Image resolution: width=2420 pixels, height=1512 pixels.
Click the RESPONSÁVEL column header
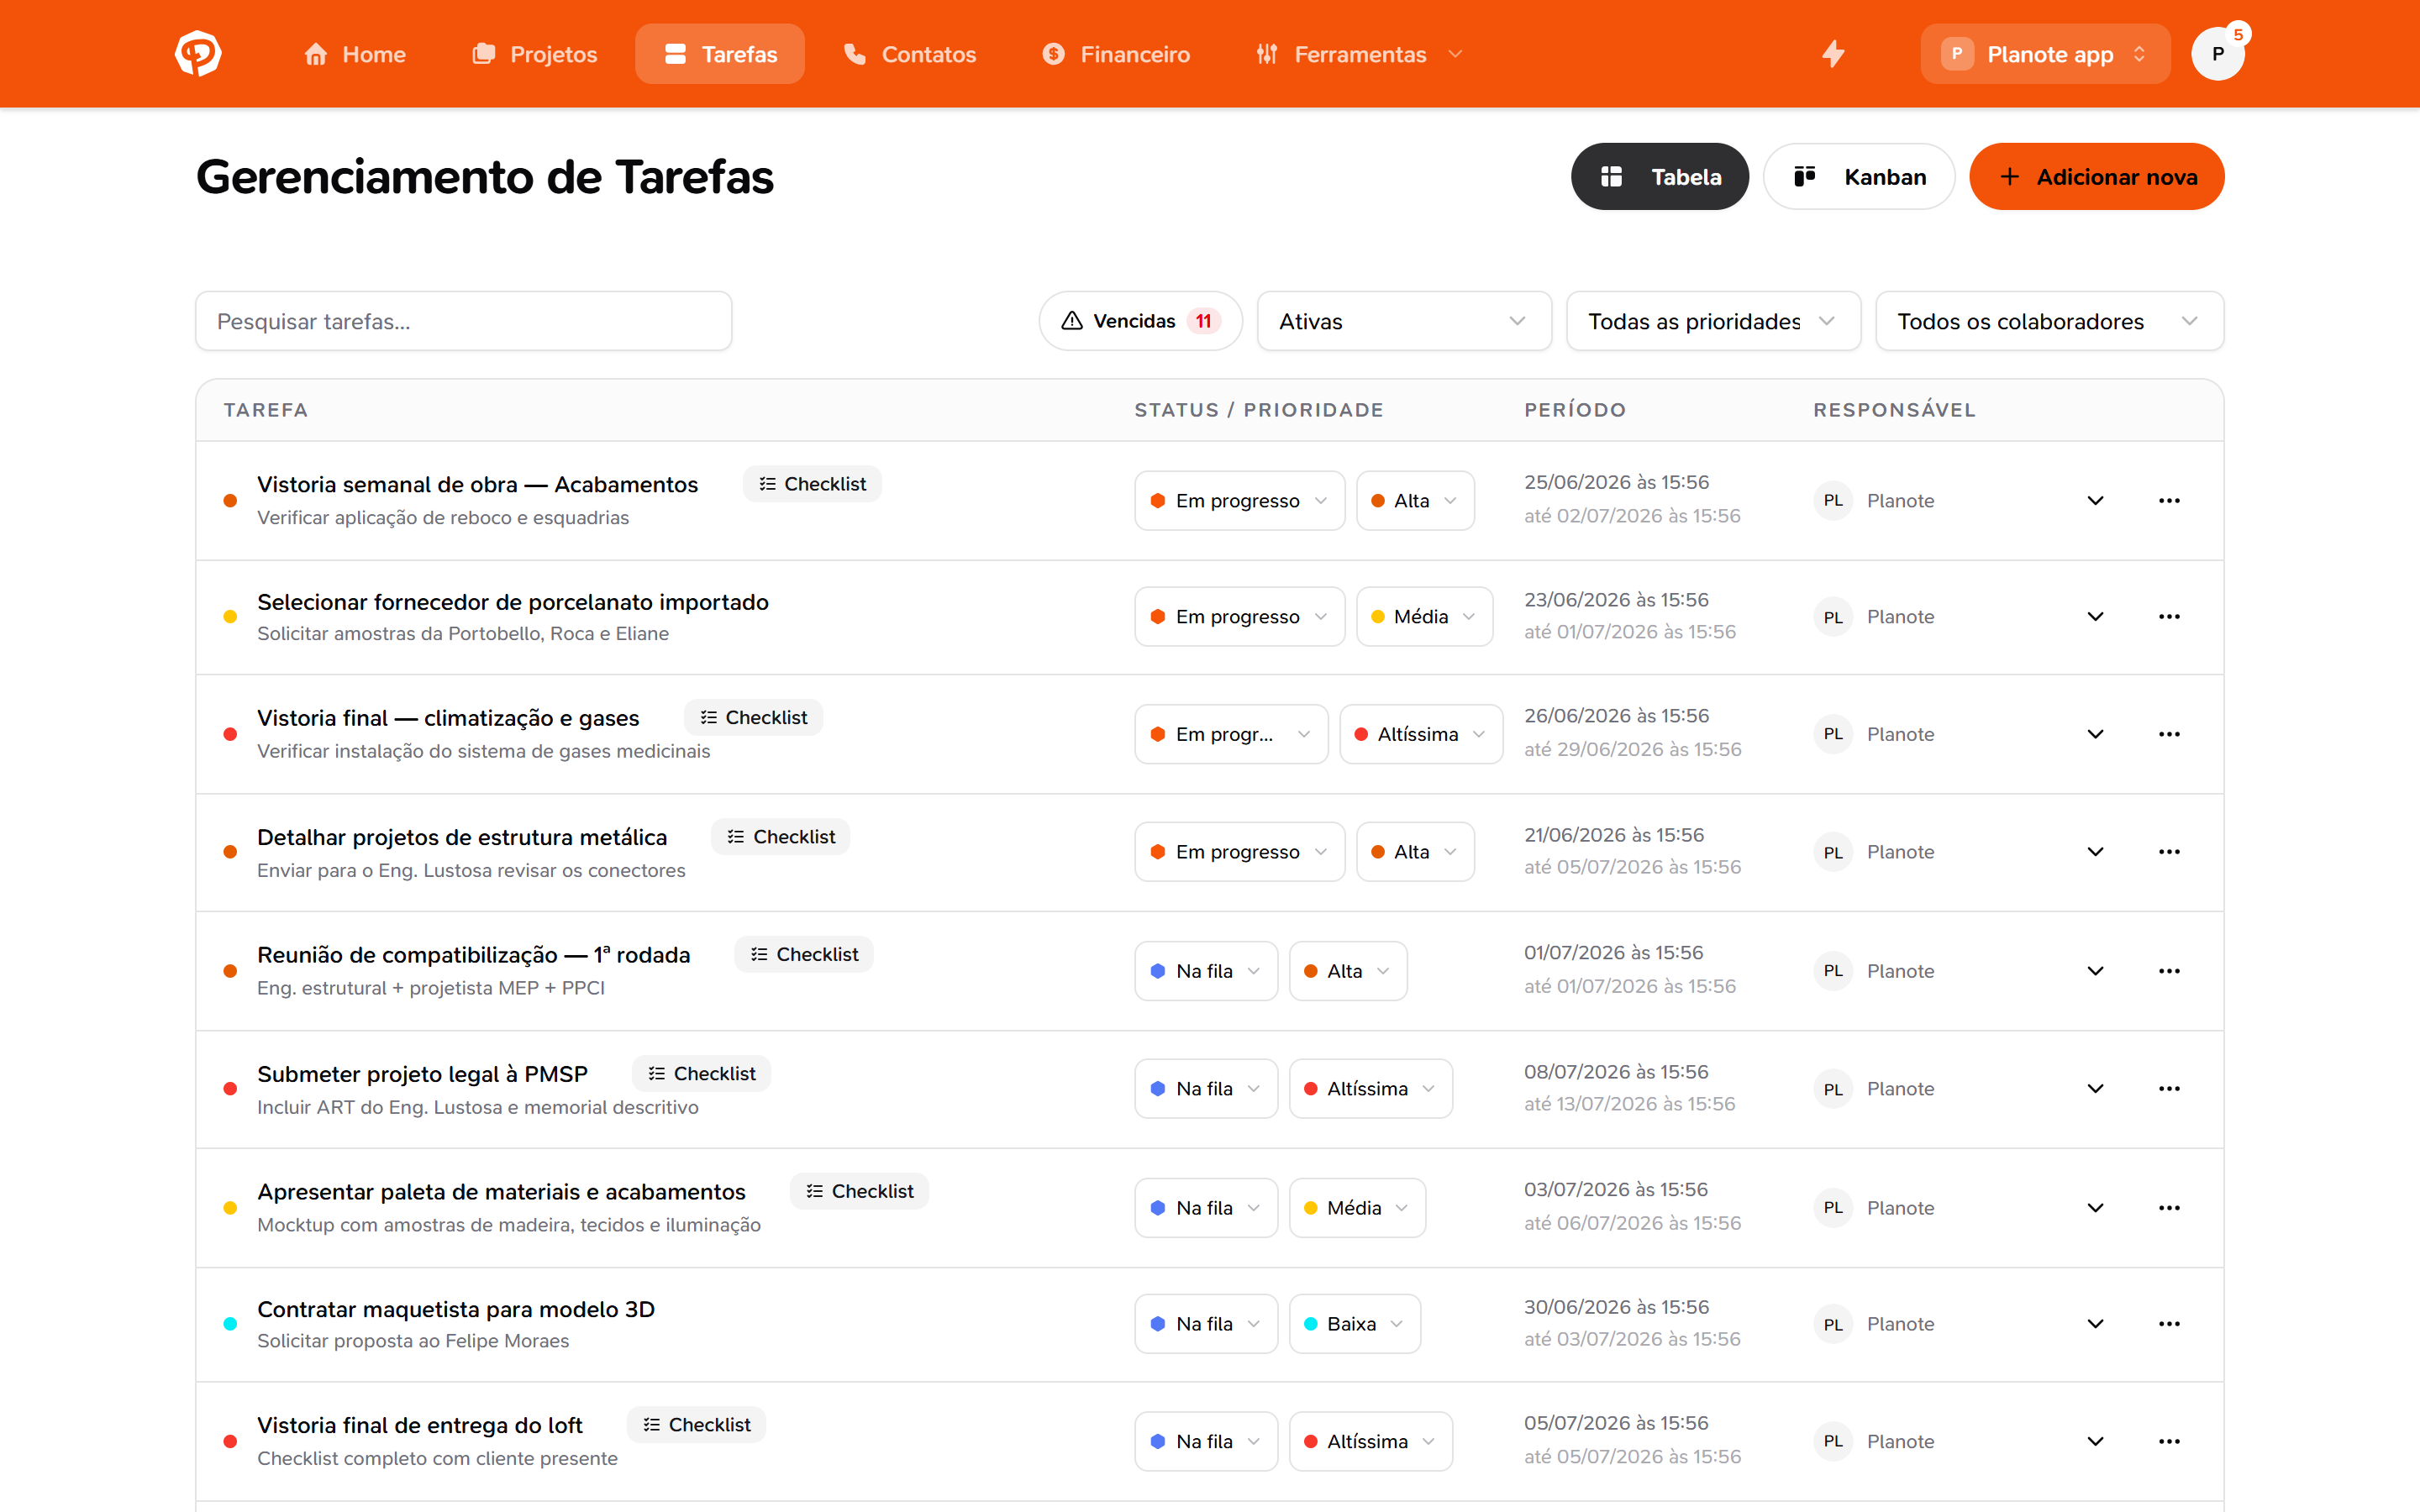click(1895, 410)
